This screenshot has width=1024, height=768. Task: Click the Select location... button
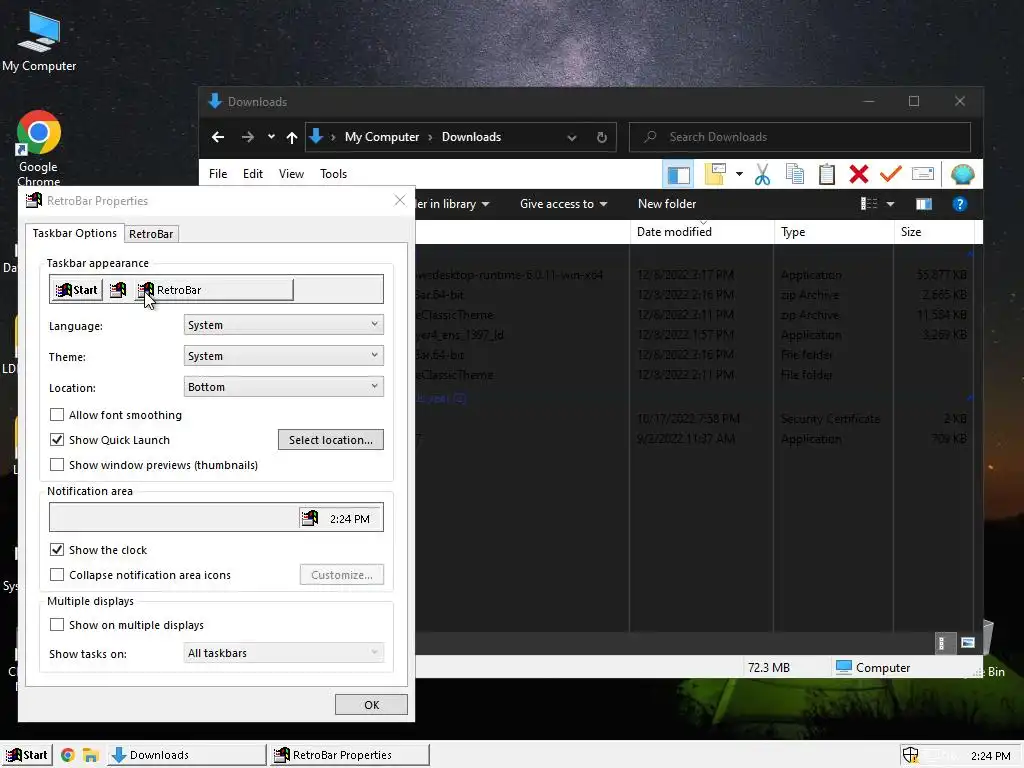click(330, 440)
